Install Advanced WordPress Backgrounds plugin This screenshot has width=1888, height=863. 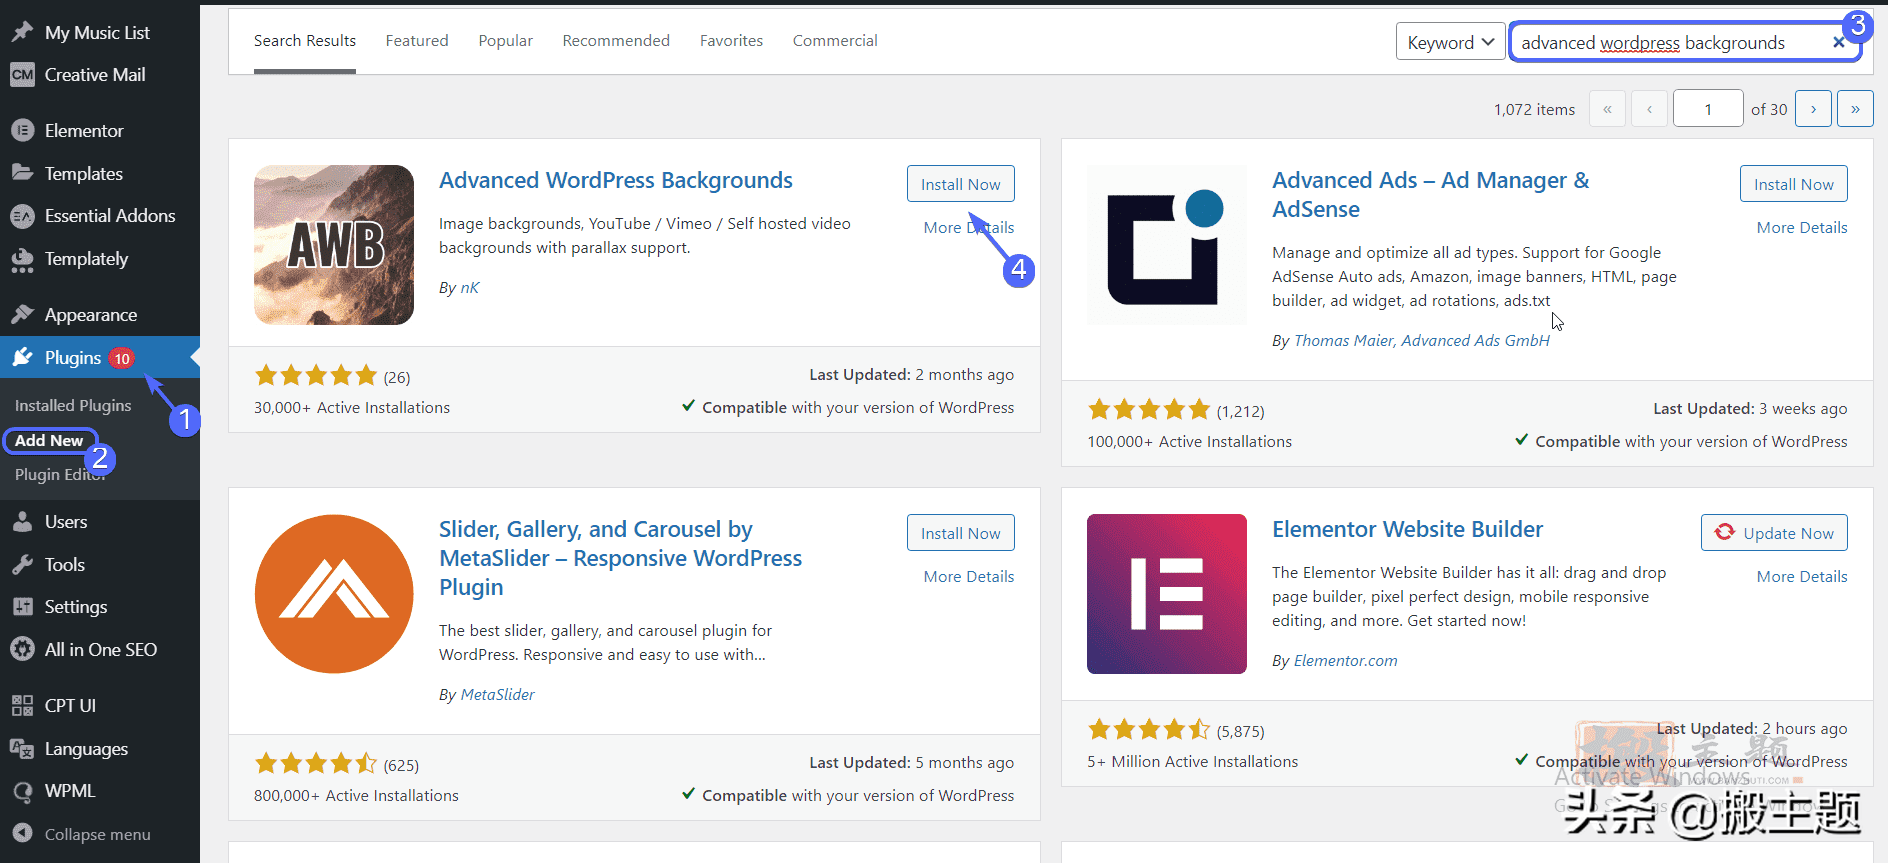pos(961,184)
